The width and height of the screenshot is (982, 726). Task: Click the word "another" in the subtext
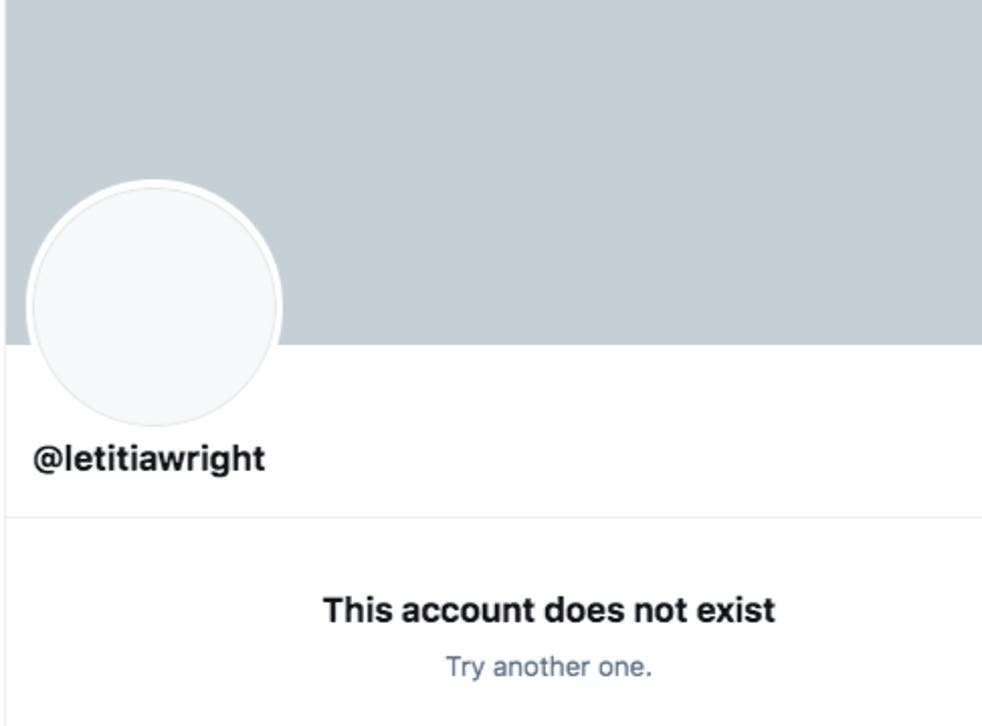[x=541, y=666]
